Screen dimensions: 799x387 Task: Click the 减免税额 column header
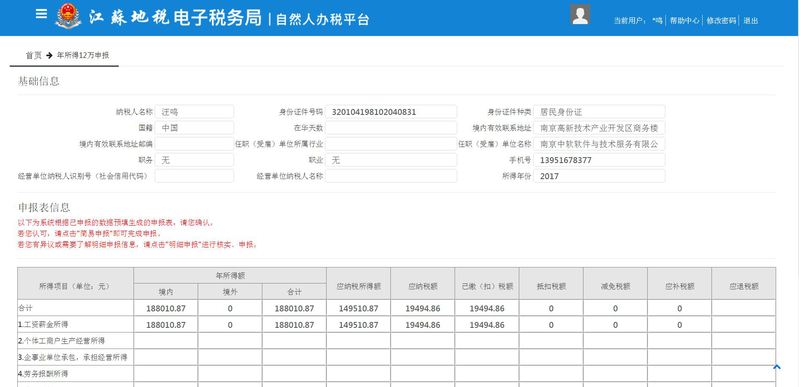click(x=616, y=283)
